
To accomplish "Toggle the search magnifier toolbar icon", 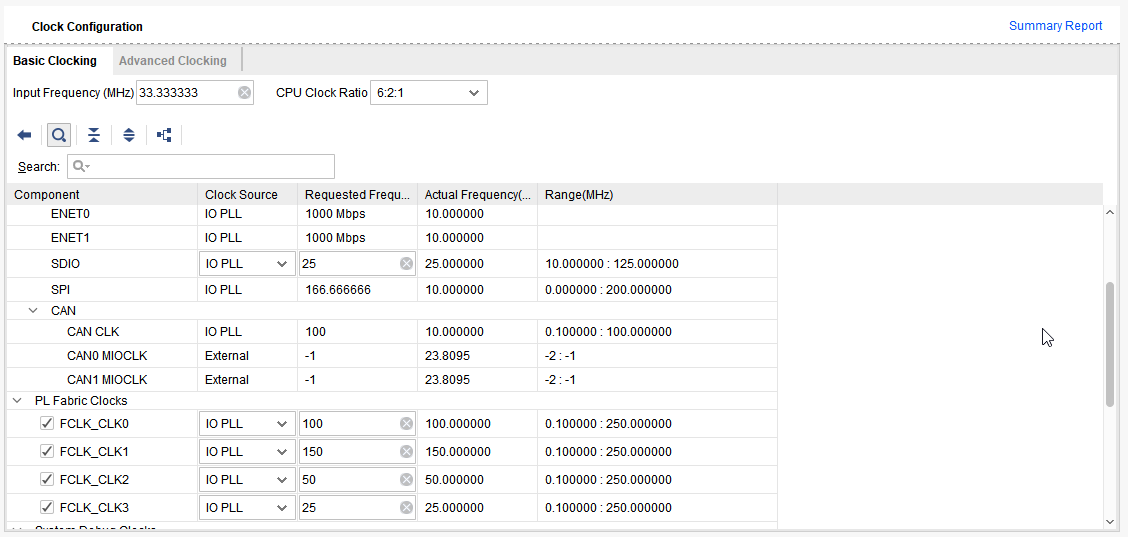I will click(x=59, y=135).
